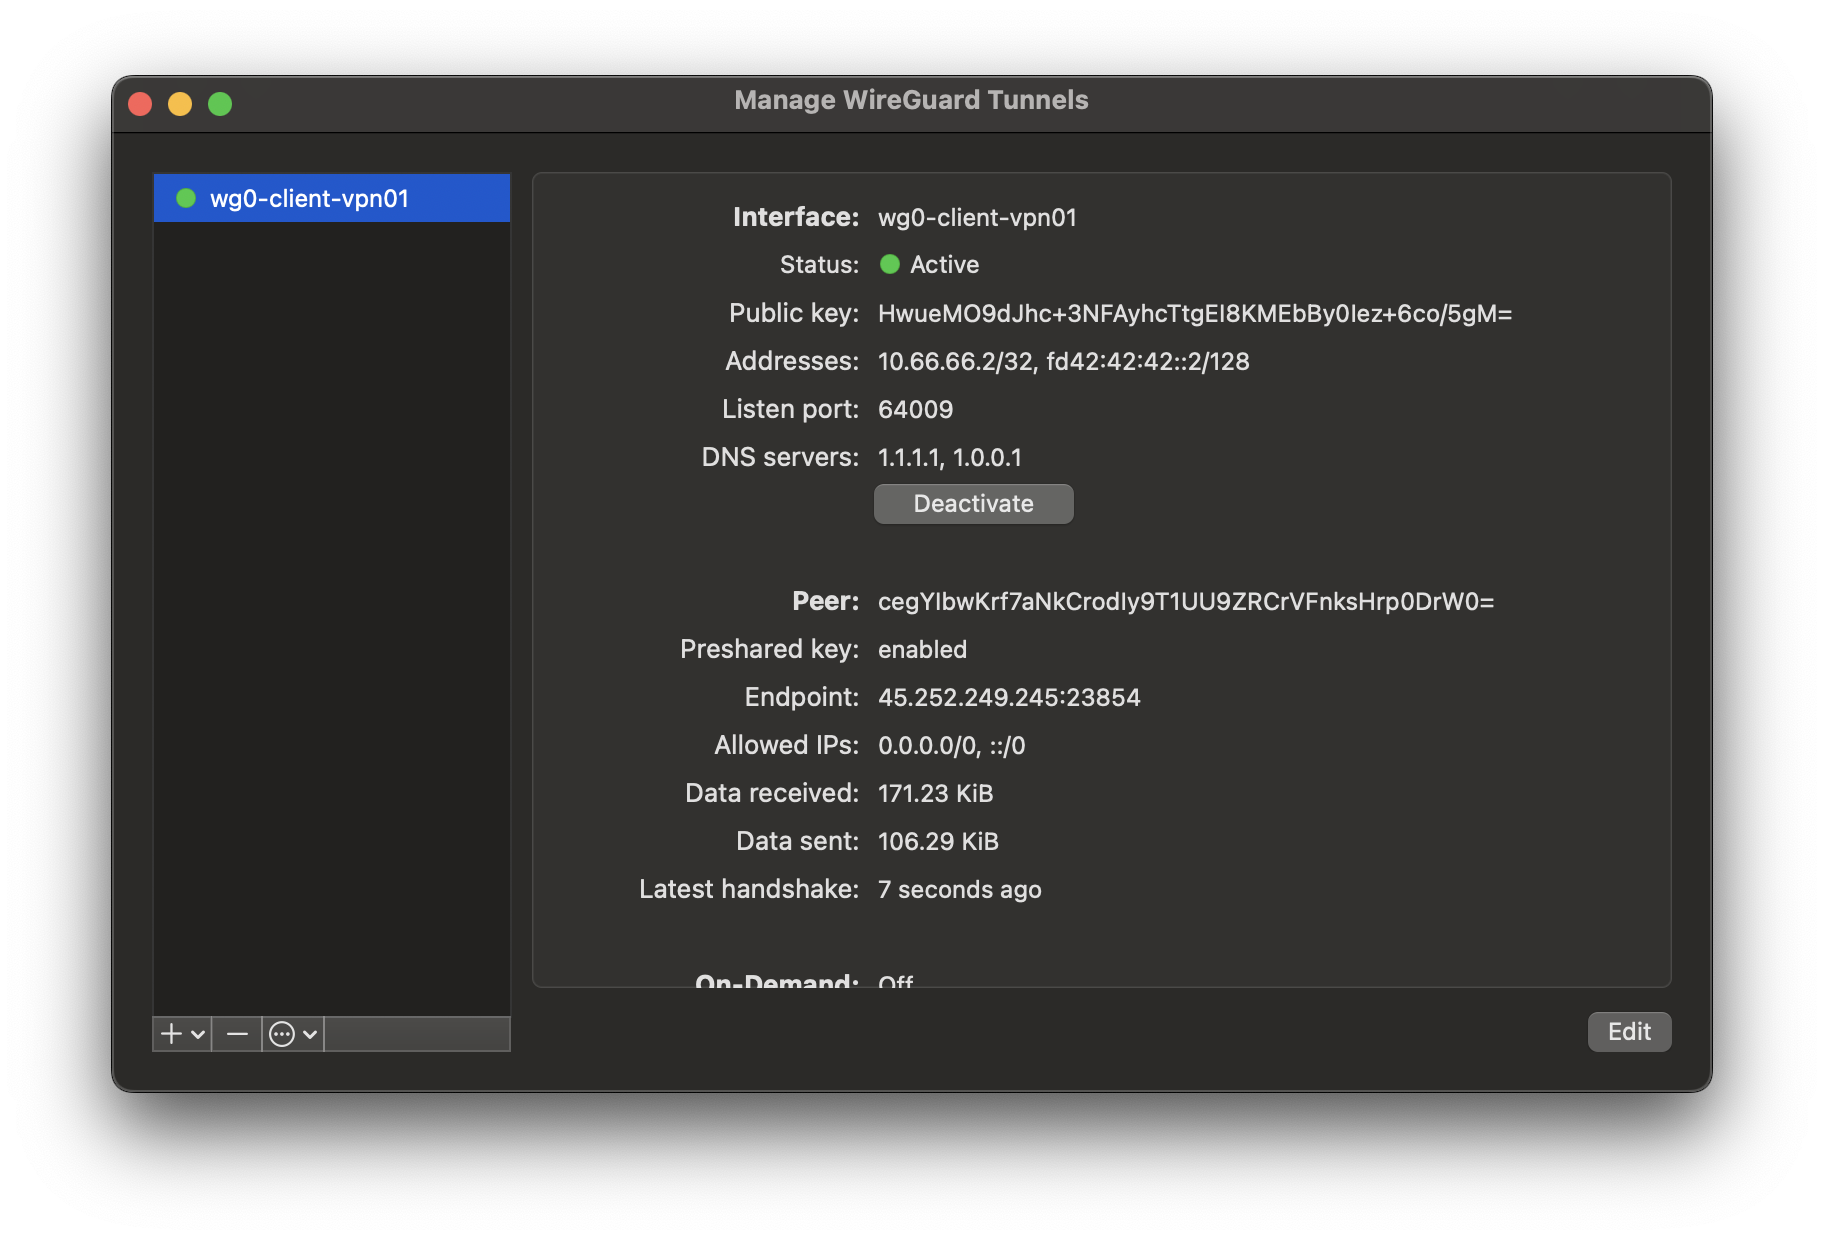
Task: Expand the chevron beside ellipsis icon
Action: [x=310, y=1034]
